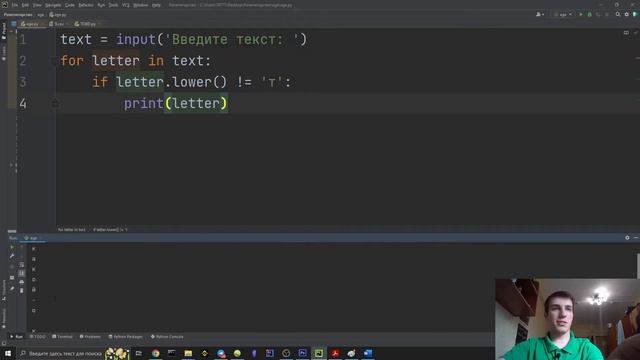Open File Explorer from the taskbar
The image size is (640, 360).
pyautogui.click(x=188, y=353)
